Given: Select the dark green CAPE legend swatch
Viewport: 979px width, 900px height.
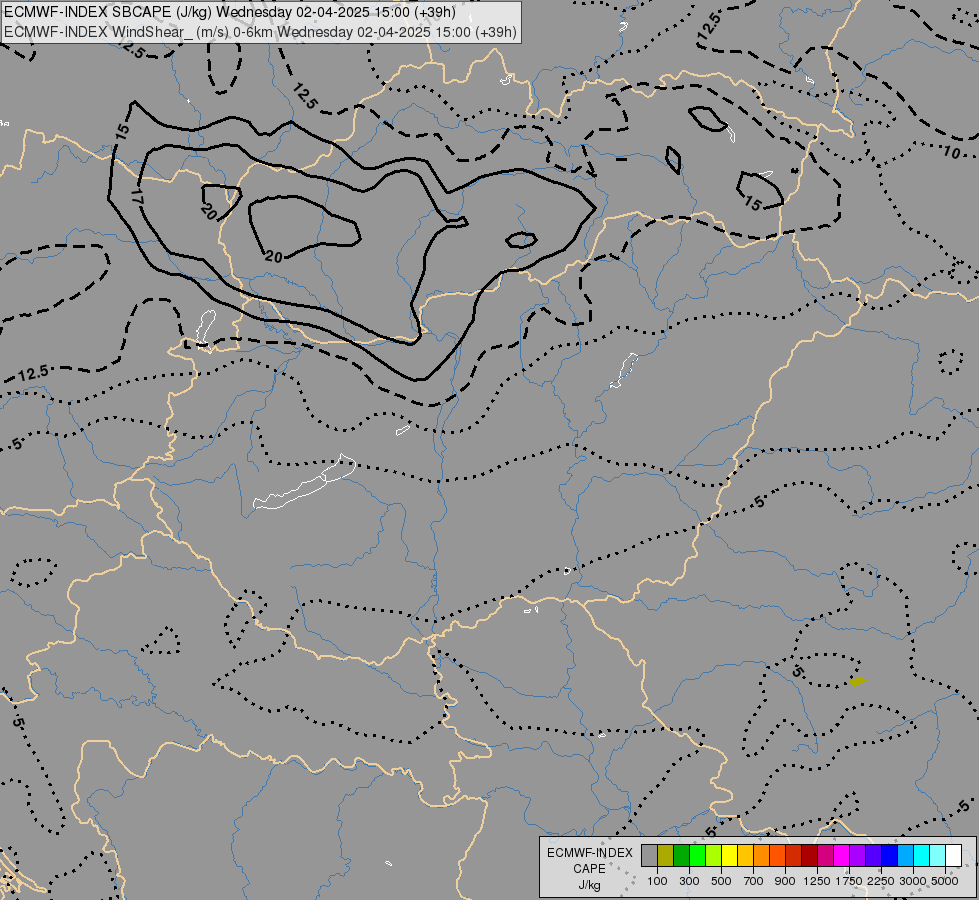Looking at the screenshot, I should 681,855.
